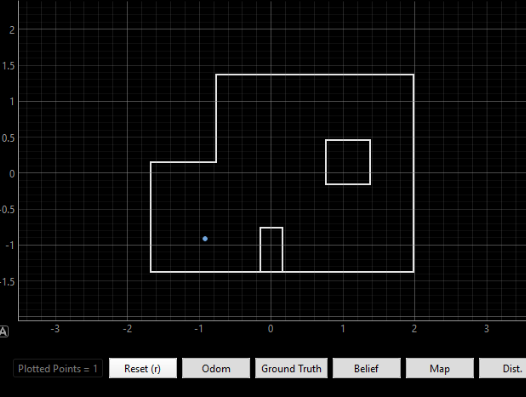
Task: Click the Plotted Points counter field
Action: coord(58,368)
